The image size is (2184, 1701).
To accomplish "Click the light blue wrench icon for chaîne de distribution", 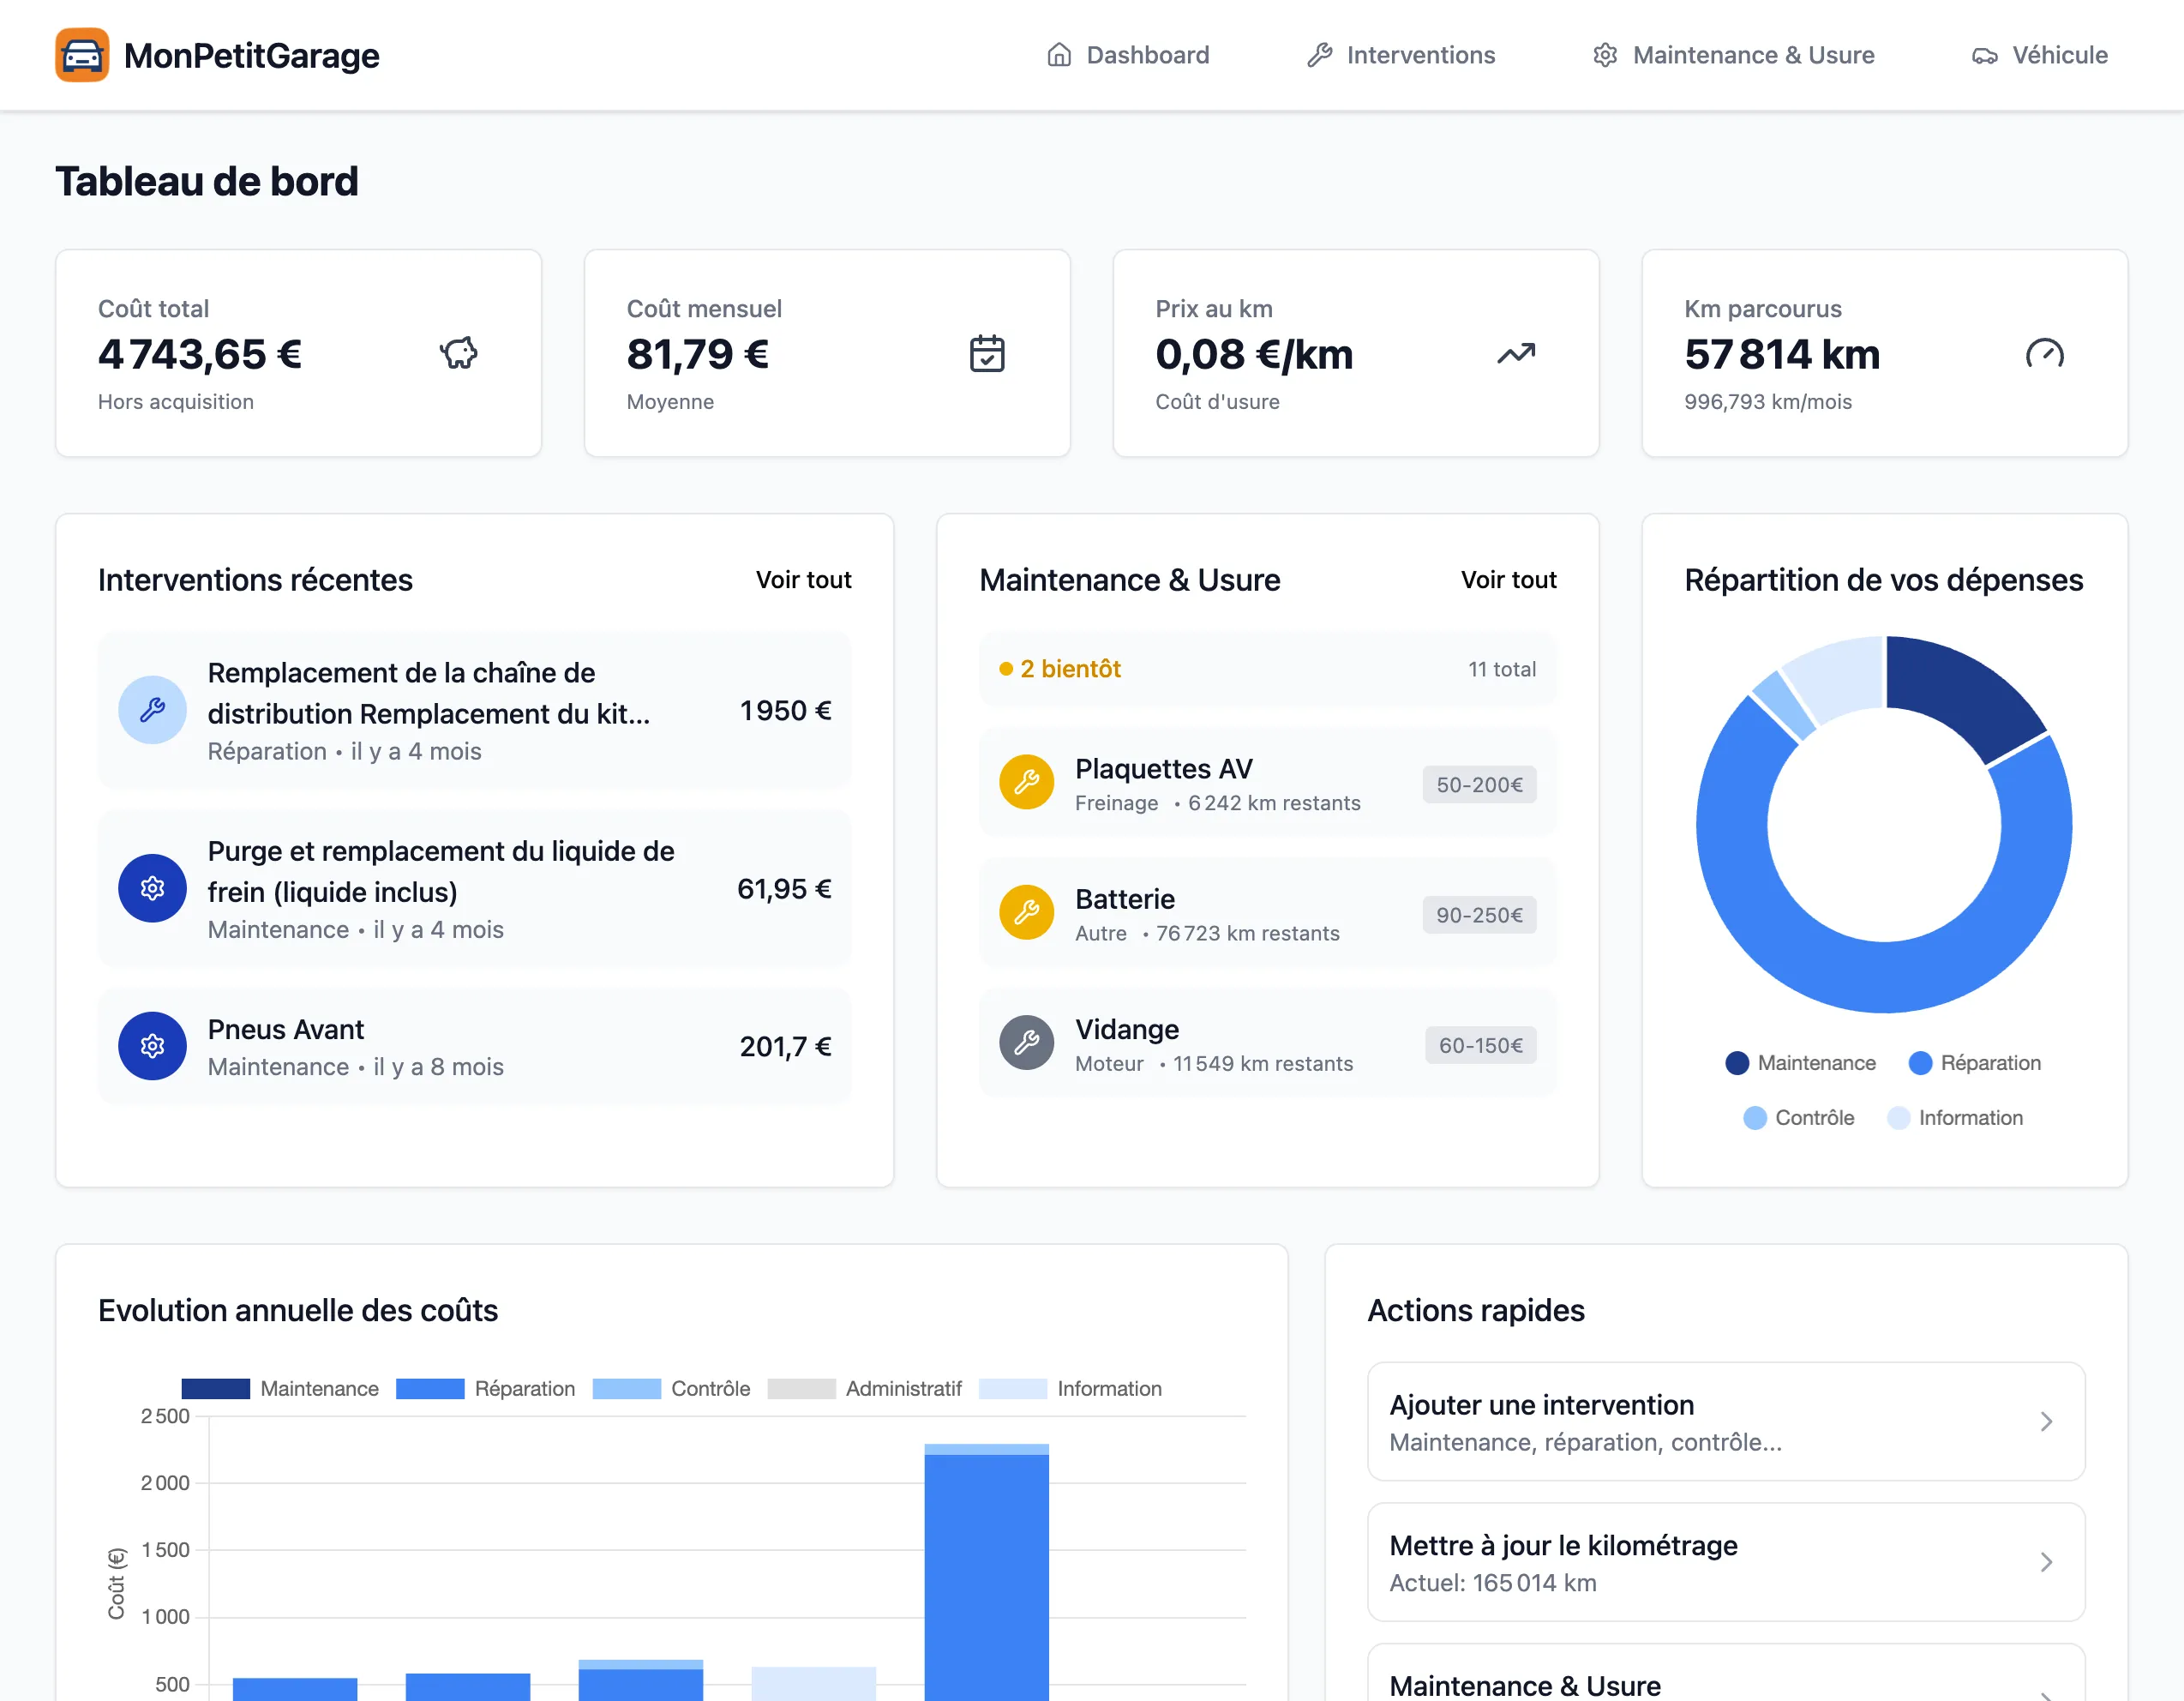I will [x=152, y=710].
